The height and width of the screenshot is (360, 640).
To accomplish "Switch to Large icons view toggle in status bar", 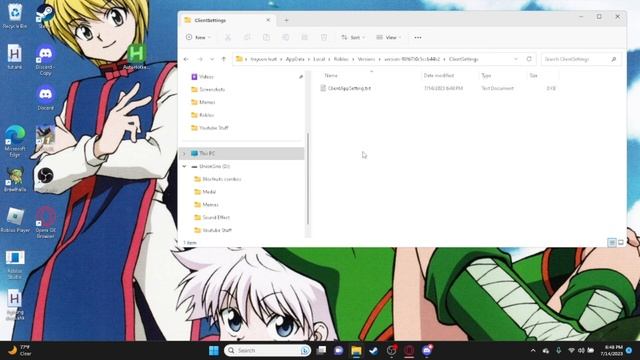I will [x=621, y=242].
